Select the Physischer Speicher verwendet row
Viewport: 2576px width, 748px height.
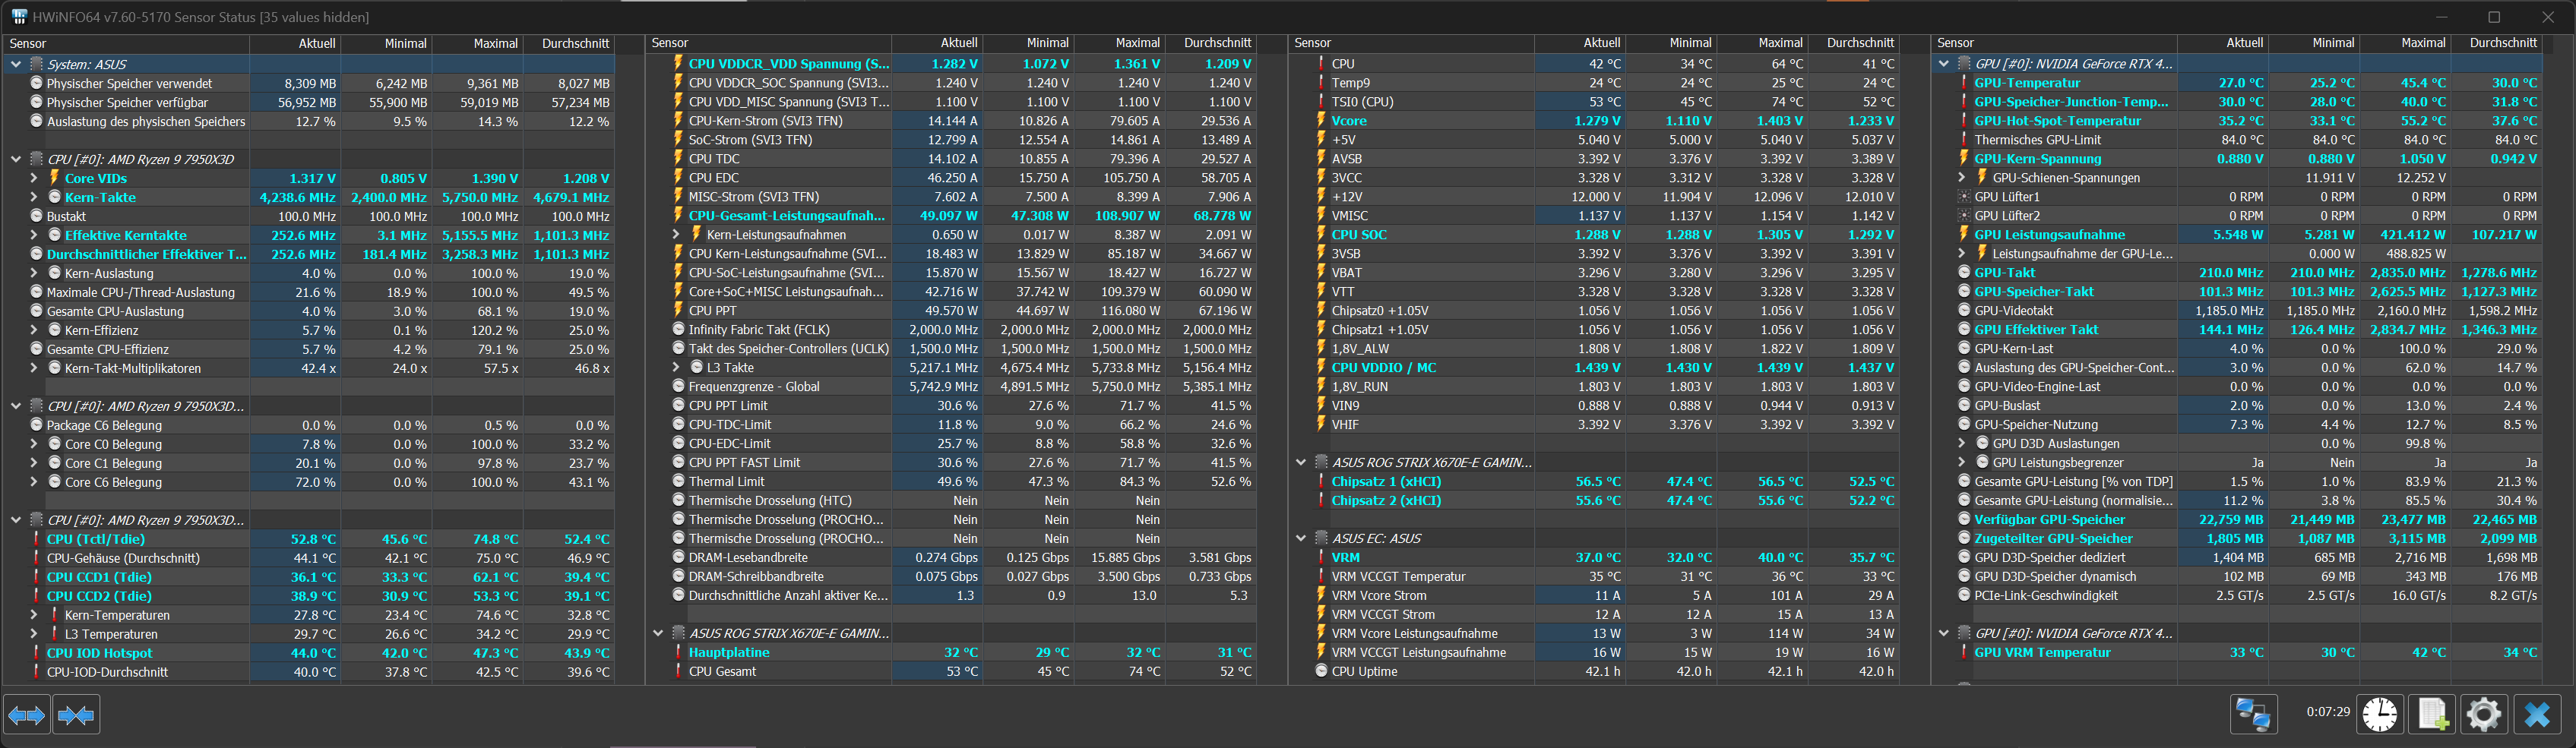coord(309,83)
